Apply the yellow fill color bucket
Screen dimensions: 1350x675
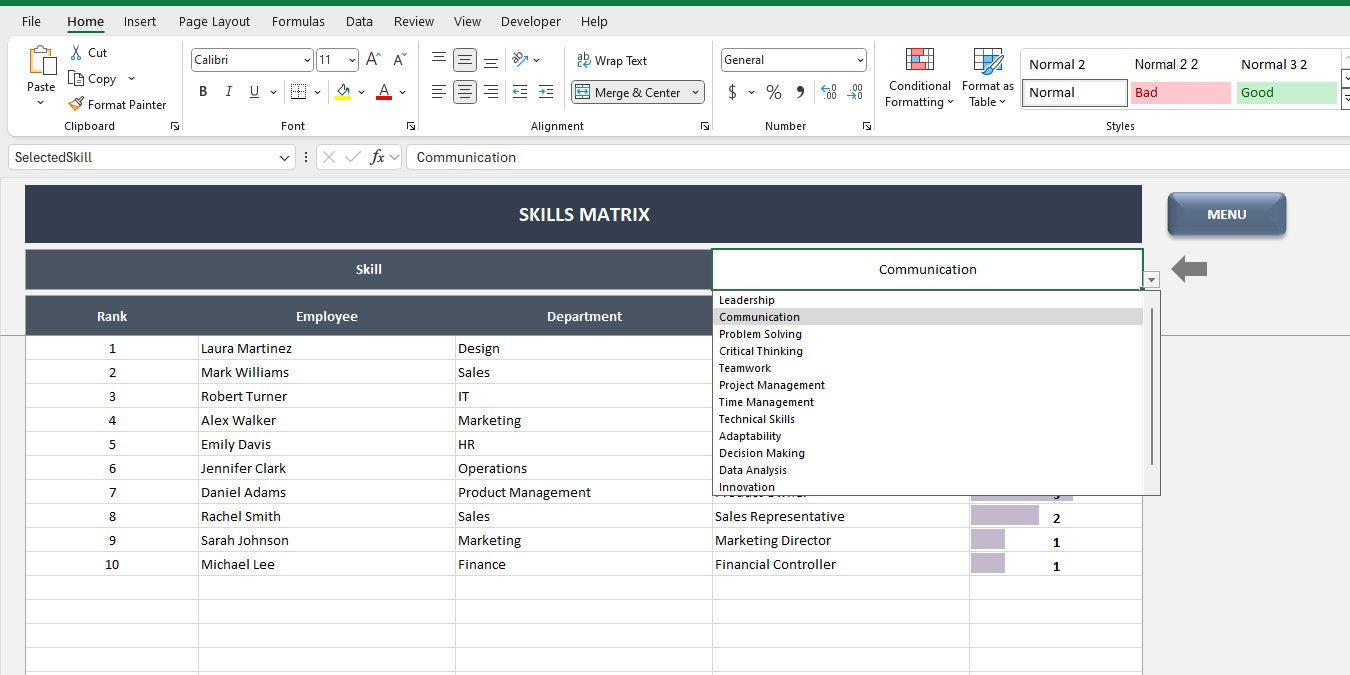[x=343, y=92]
